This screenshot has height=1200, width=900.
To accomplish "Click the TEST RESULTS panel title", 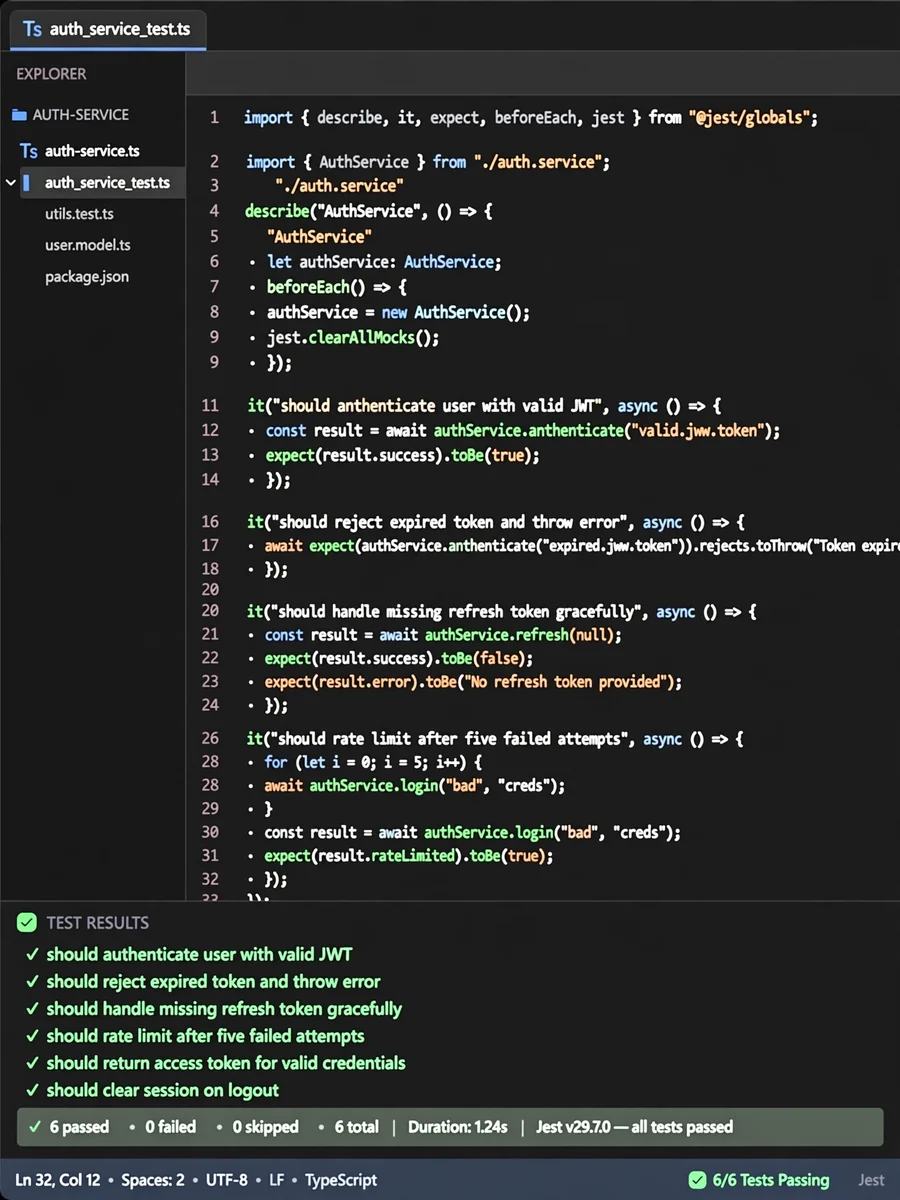I will (x=97, y=923).
